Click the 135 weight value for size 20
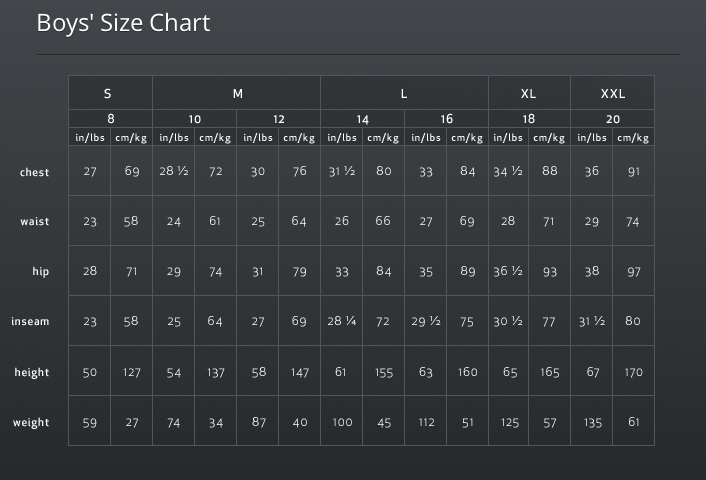Image resolution: width=706 pixels, height=480 pixels. (592, 423)
